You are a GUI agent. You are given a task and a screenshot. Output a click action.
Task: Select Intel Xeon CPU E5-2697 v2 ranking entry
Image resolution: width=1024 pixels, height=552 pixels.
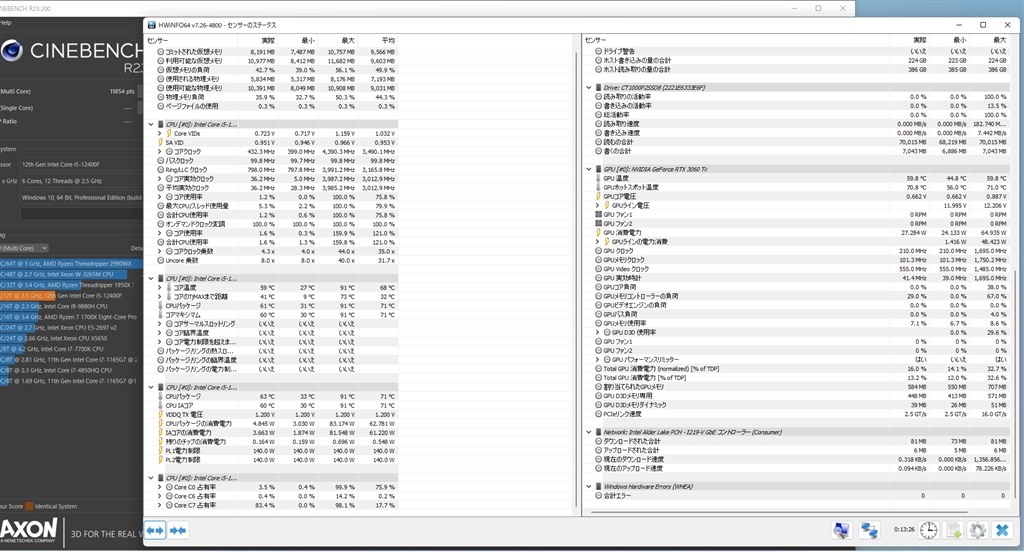click(x=59, y=328)
